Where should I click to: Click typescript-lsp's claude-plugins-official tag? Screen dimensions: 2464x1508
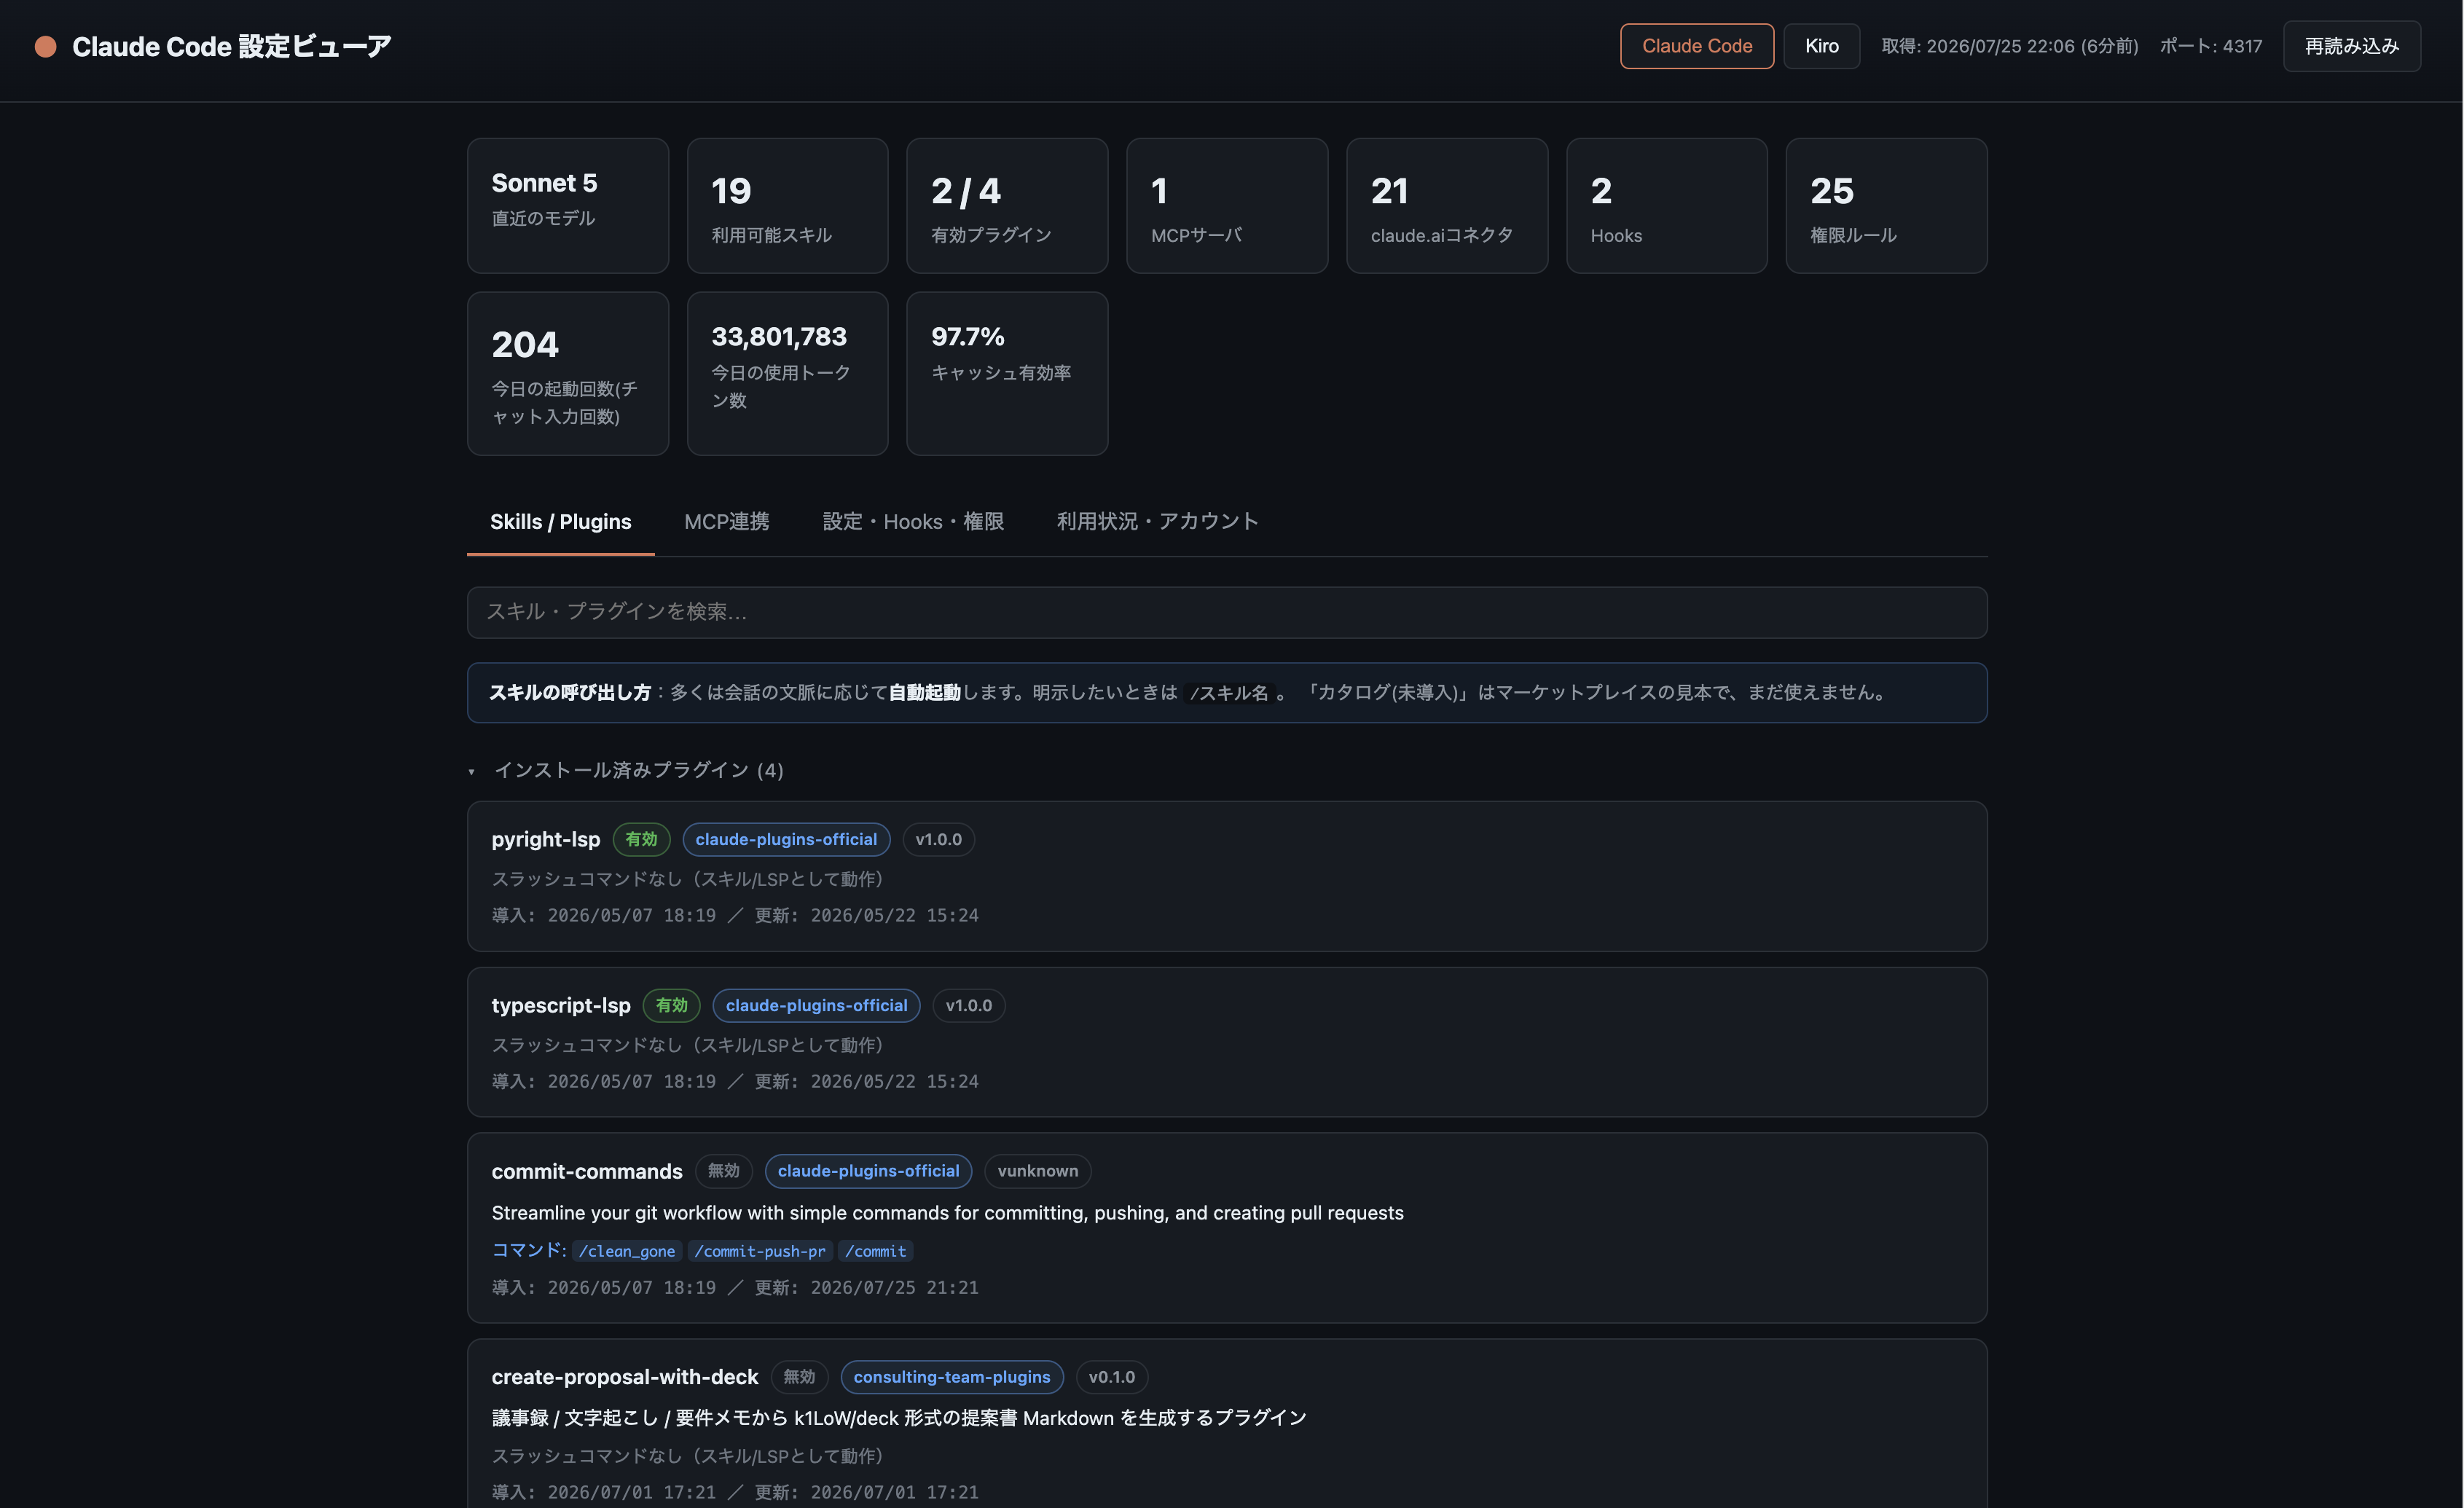pos(816,1005)
